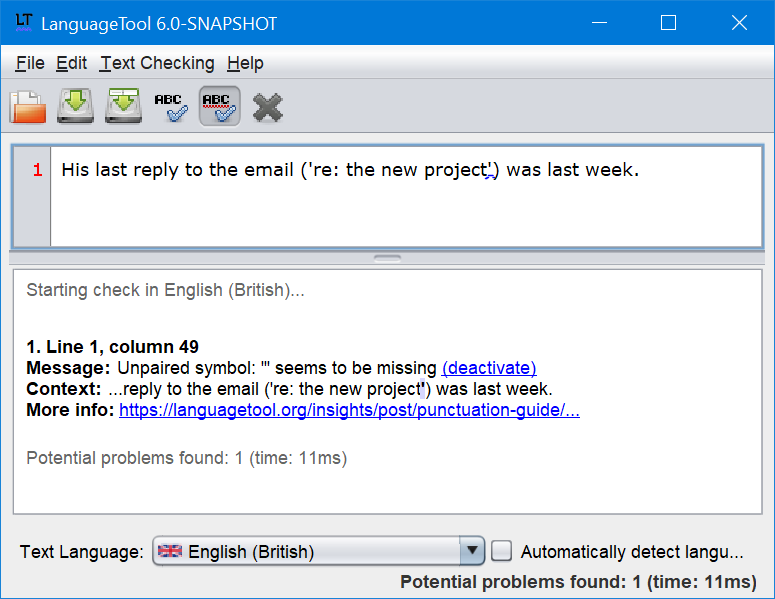Enable automatic language detection checkbox
775x599 pixels.
point(501,551)
